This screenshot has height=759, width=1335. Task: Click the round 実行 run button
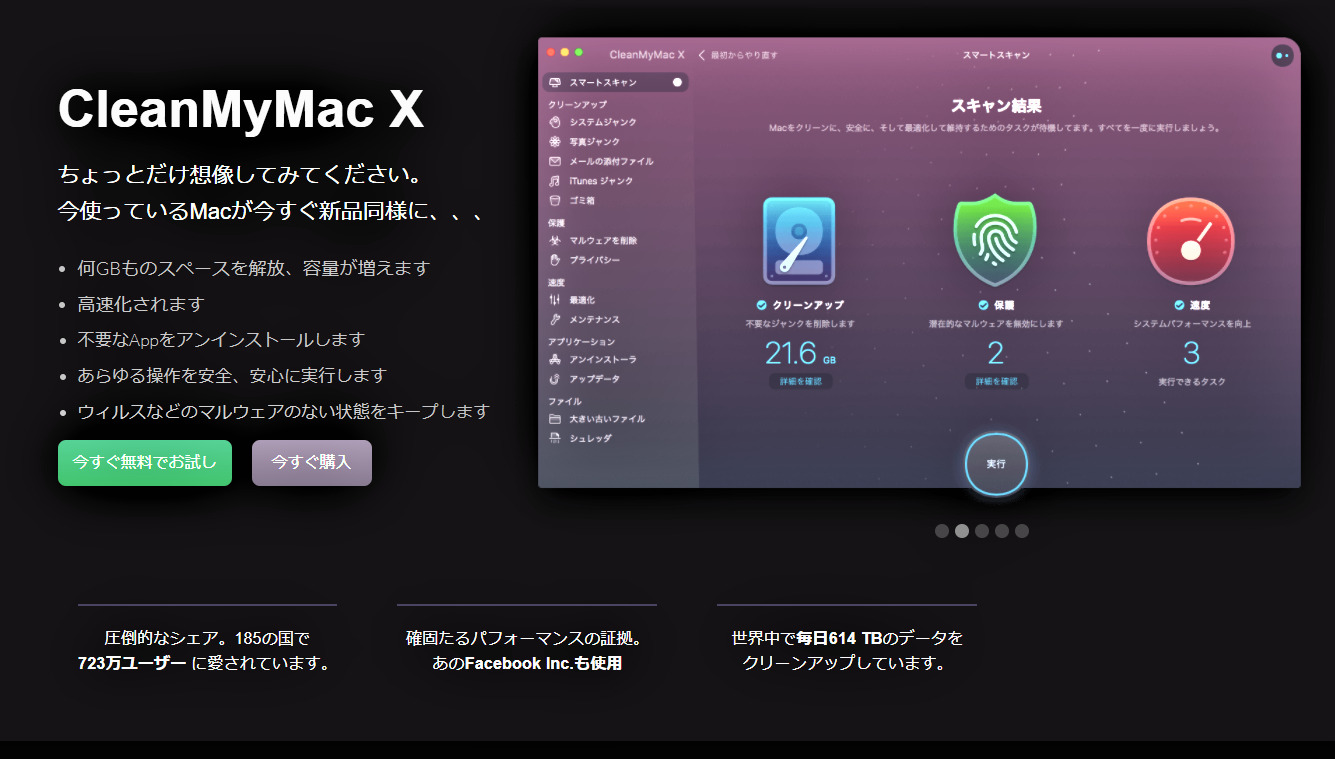coord(996,464)
